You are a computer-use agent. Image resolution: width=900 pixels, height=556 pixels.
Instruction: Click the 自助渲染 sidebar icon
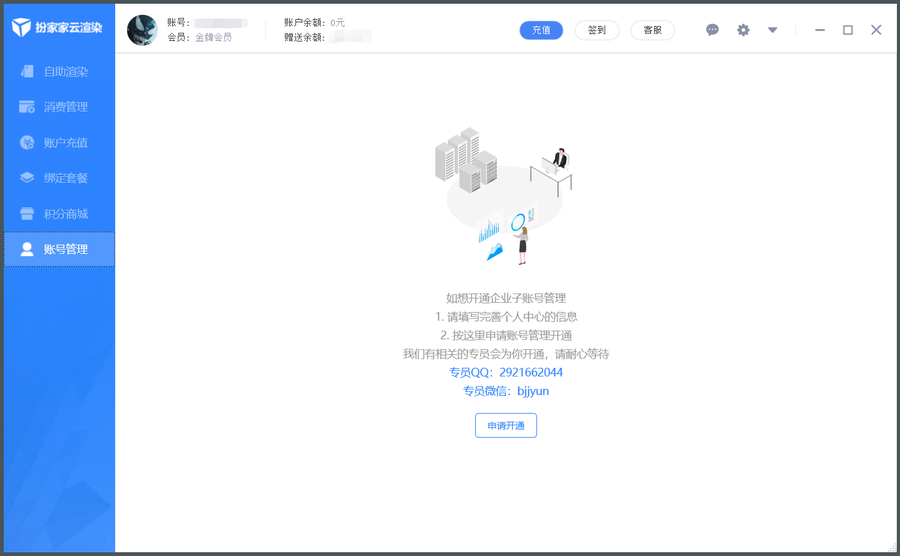27,71
